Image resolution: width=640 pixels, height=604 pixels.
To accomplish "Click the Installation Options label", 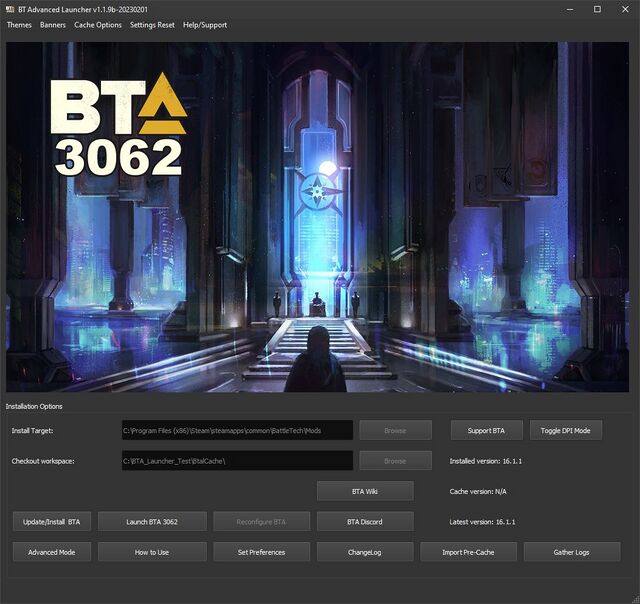I will pyautogui.click(x=34, y=406).
